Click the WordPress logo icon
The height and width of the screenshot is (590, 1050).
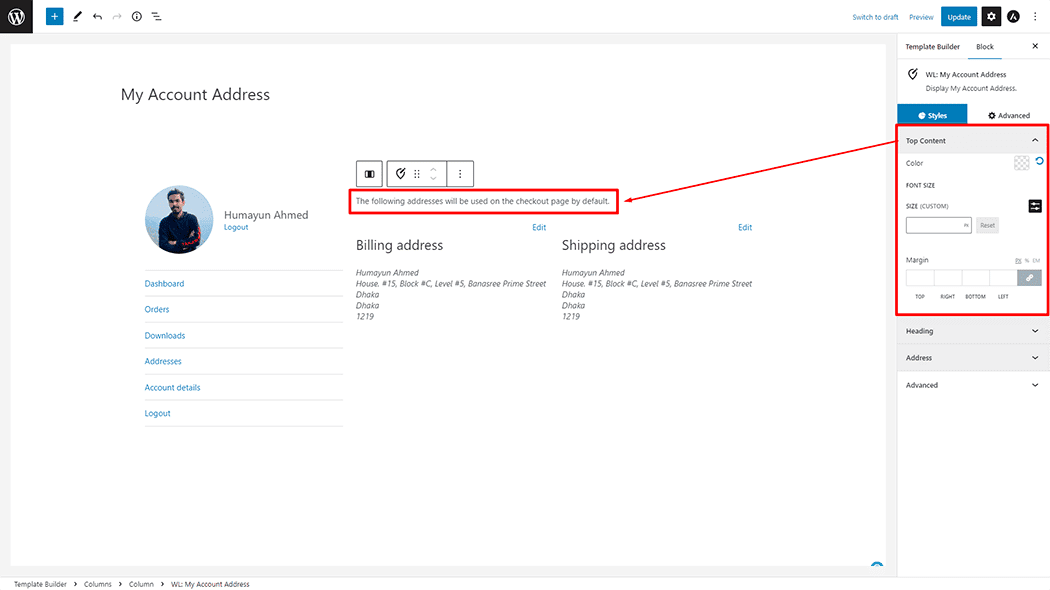coord(16,16)
